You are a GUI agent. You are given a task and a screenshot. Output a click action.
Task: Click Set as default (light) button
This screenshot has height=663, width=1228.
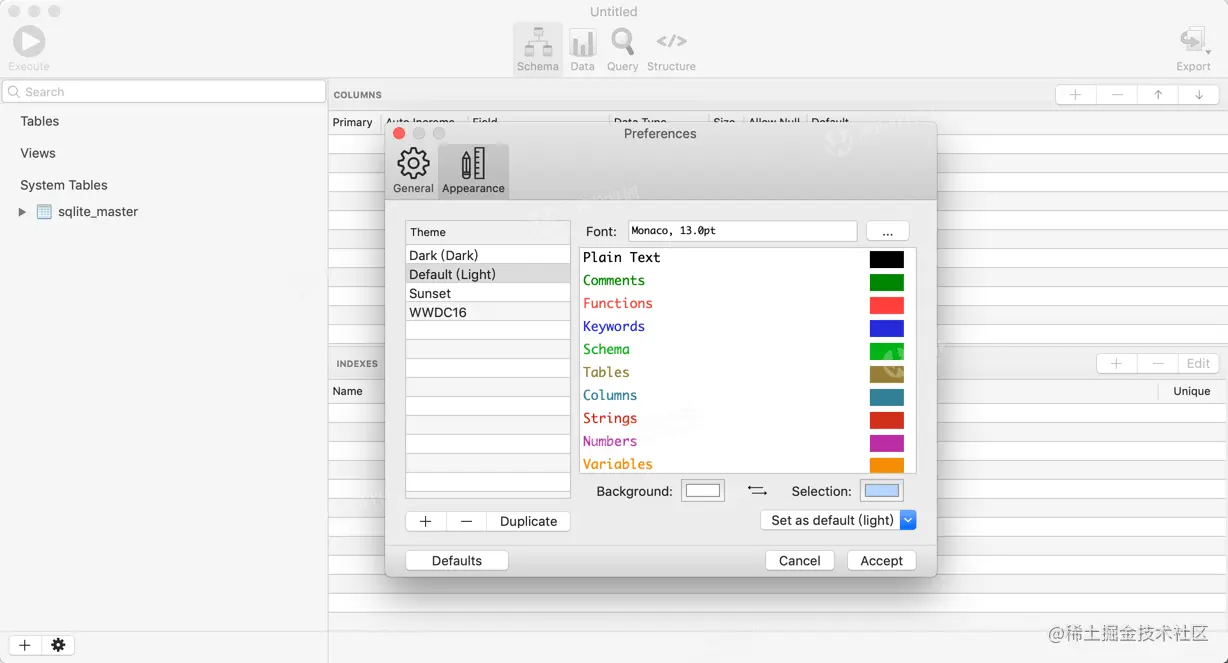coord(832,520)
